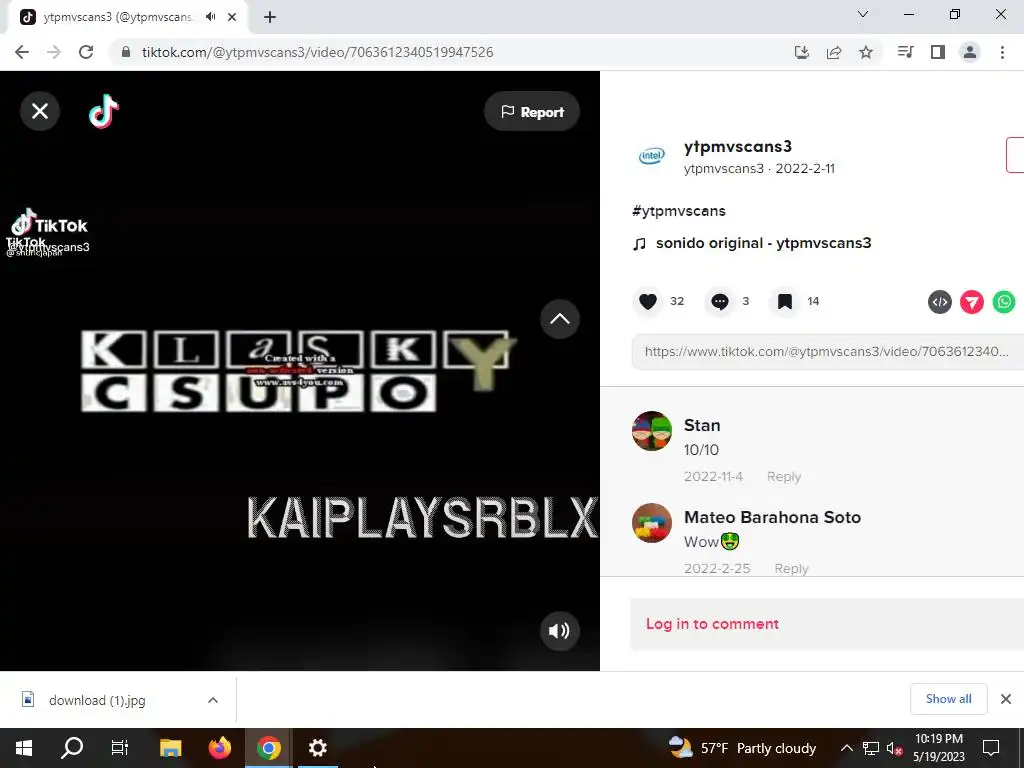Share this page icon in address bar

(834, 52)
